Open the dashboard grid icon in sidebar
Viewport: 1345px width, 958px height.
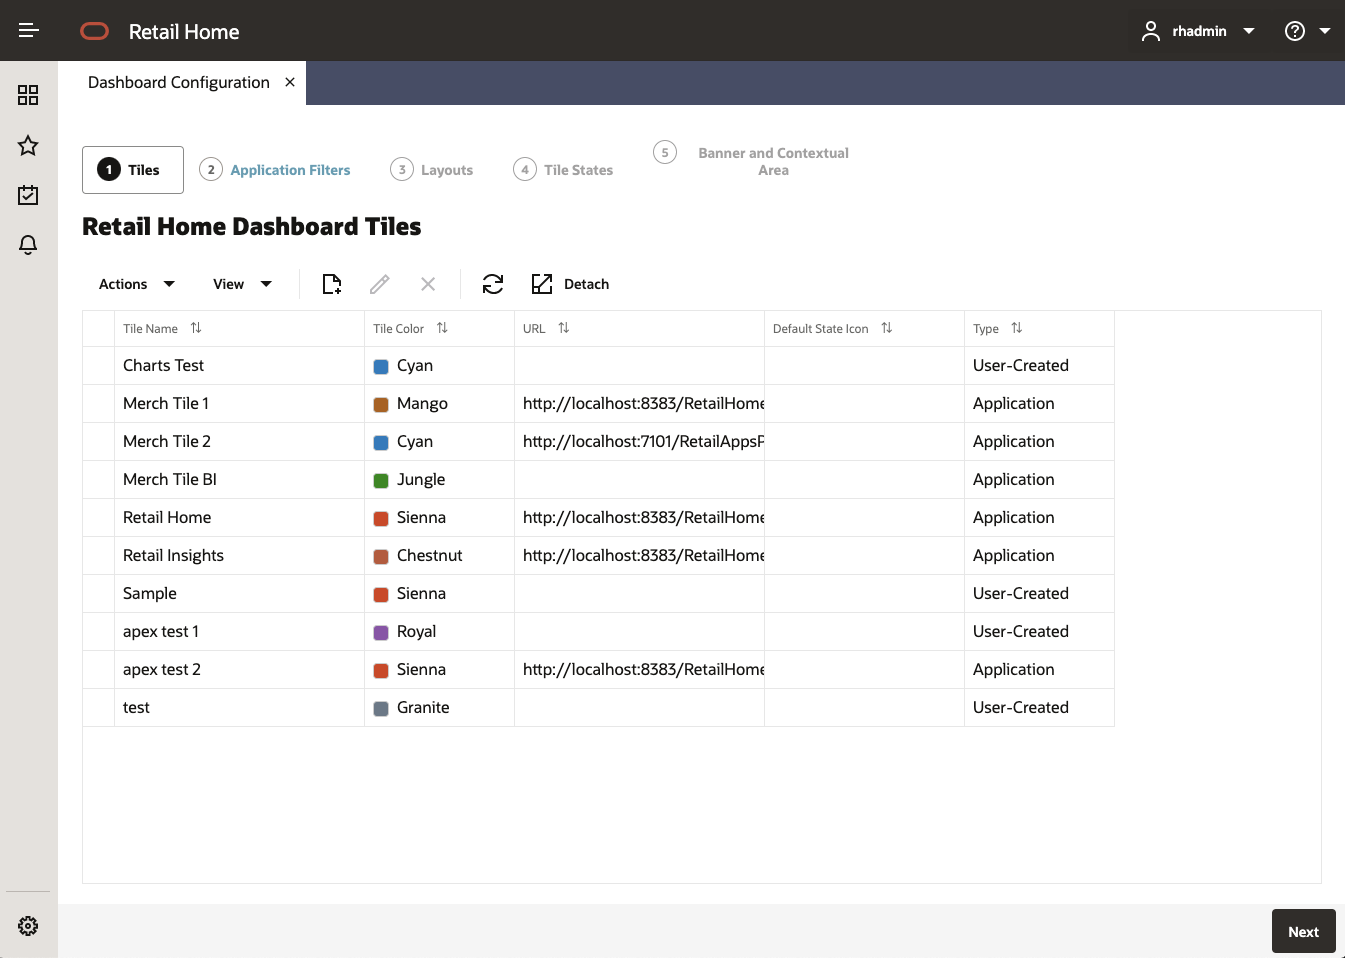tap(28, 95)
